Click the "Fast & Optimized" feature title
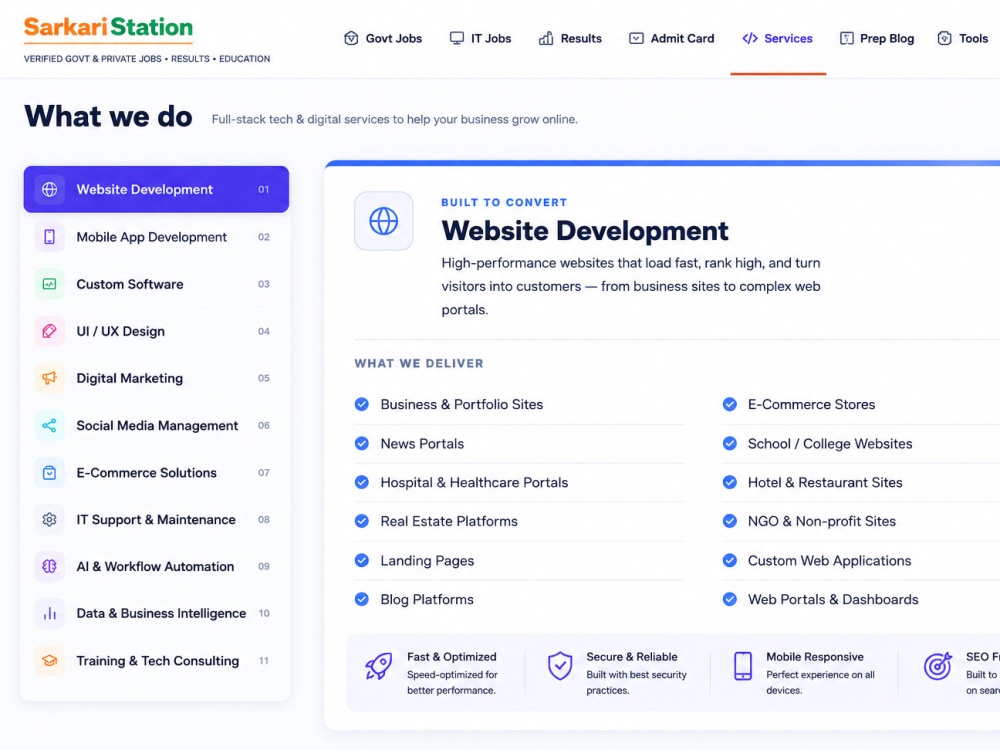Screen dimensions: 1000x750 click(452, 657)
